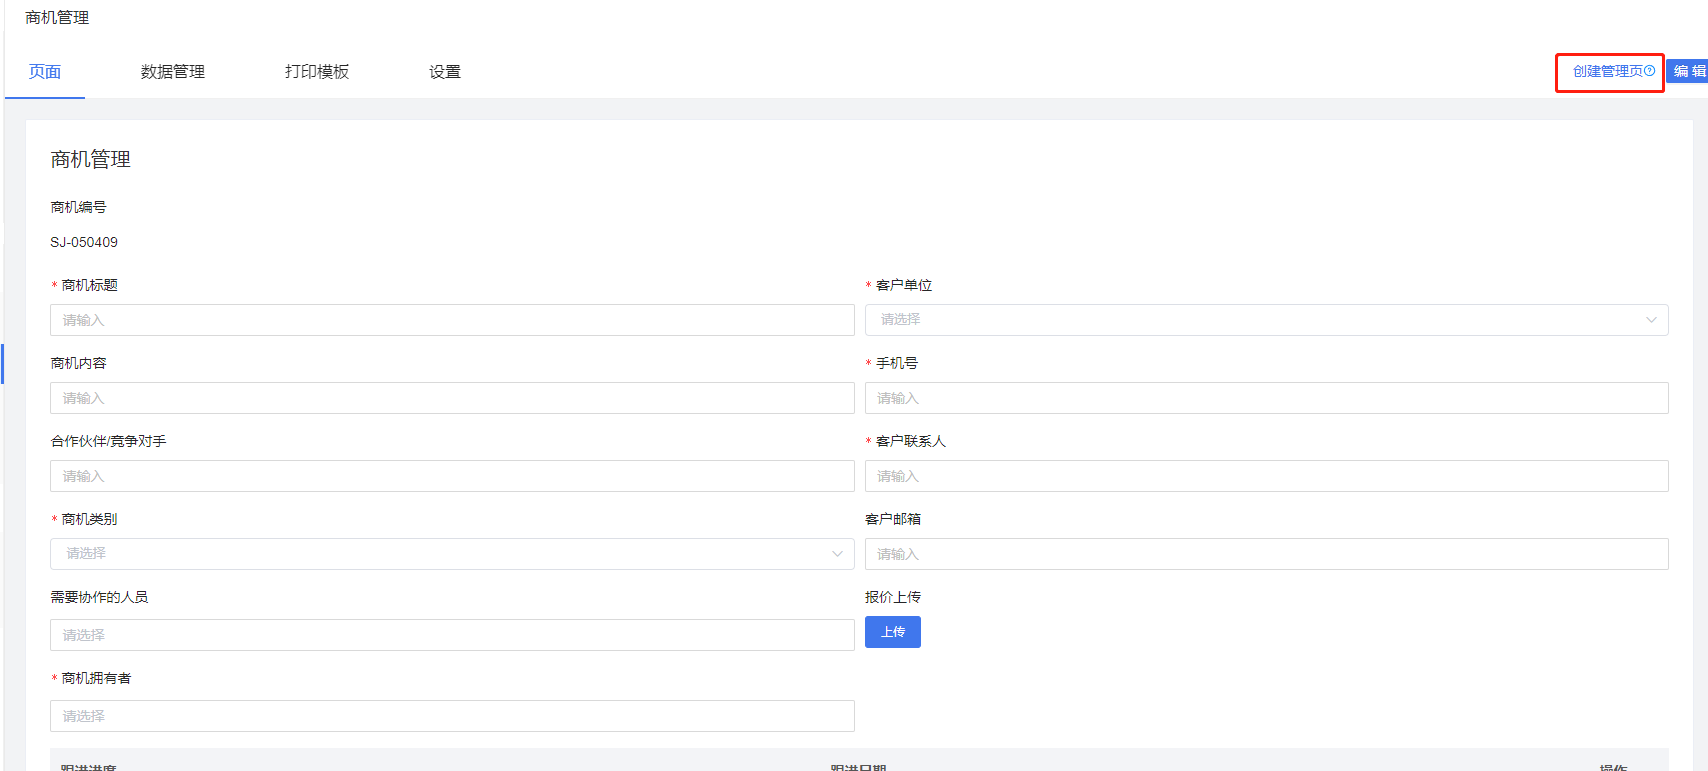The height and width of the screenshot is (771, 1708).
Task: Expand the 客户单位 dropdown arrow
Action: (1651, 320)
